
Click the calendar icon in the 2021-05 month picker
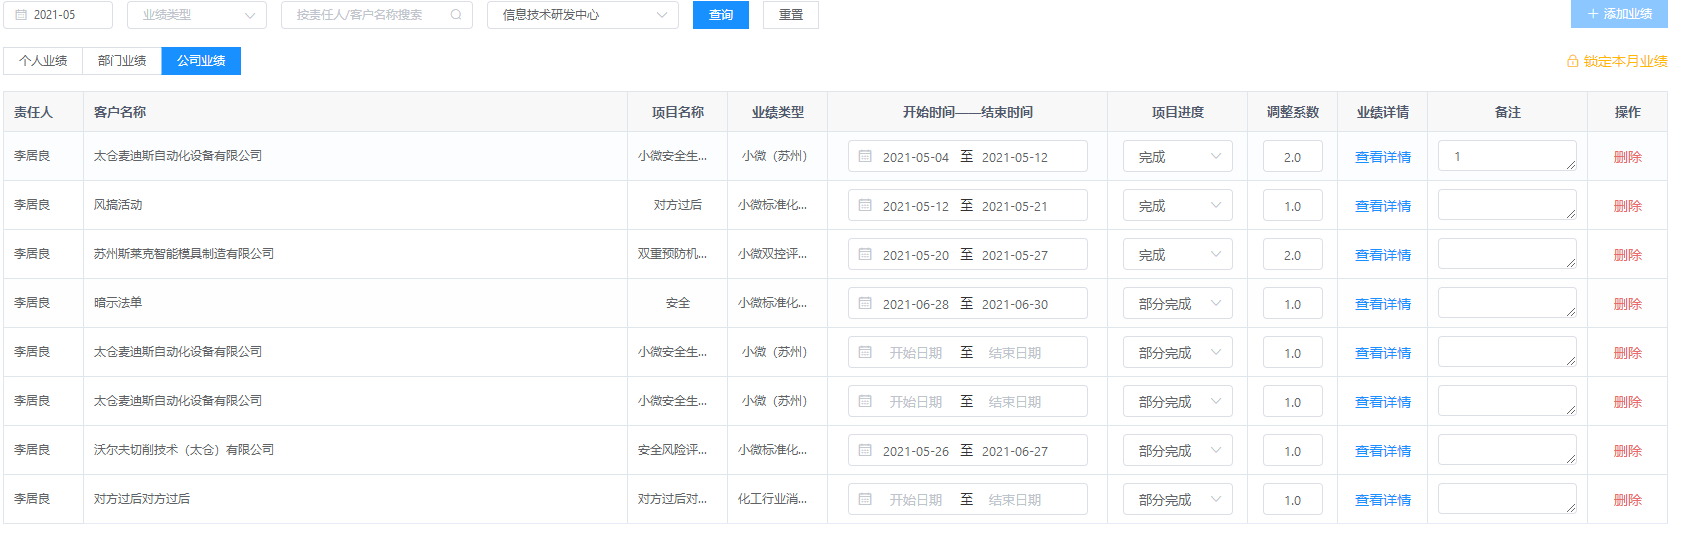click(21, 15)
